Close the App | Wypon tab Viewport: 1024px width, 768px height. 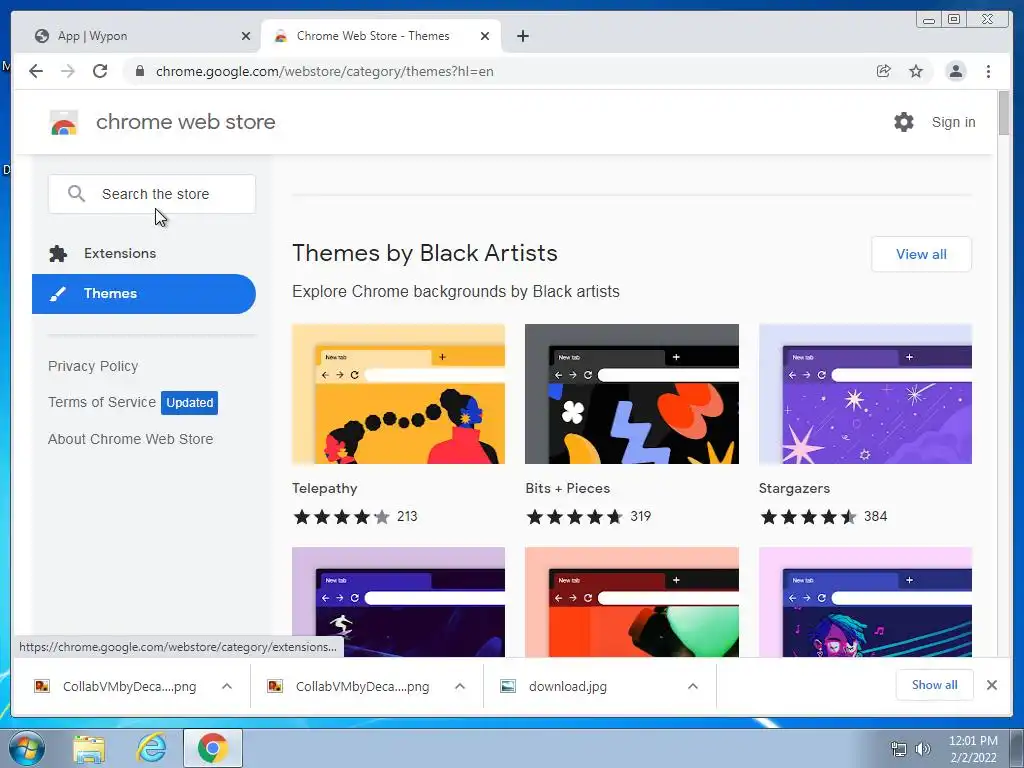point(246,36)
